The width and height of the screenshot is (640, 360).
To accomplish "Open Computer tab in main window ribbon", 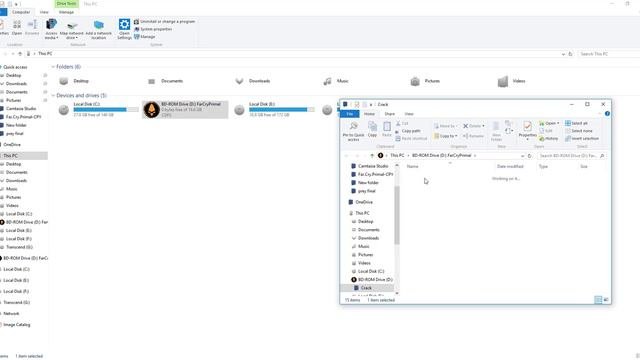I will [x=21, y=12].
